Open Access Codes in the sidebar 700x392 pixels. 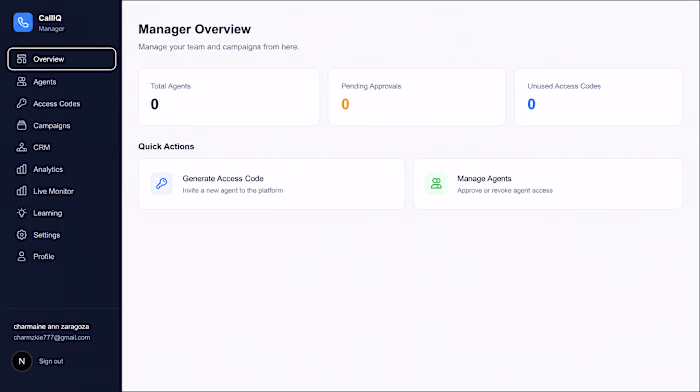tap(62, 103)
